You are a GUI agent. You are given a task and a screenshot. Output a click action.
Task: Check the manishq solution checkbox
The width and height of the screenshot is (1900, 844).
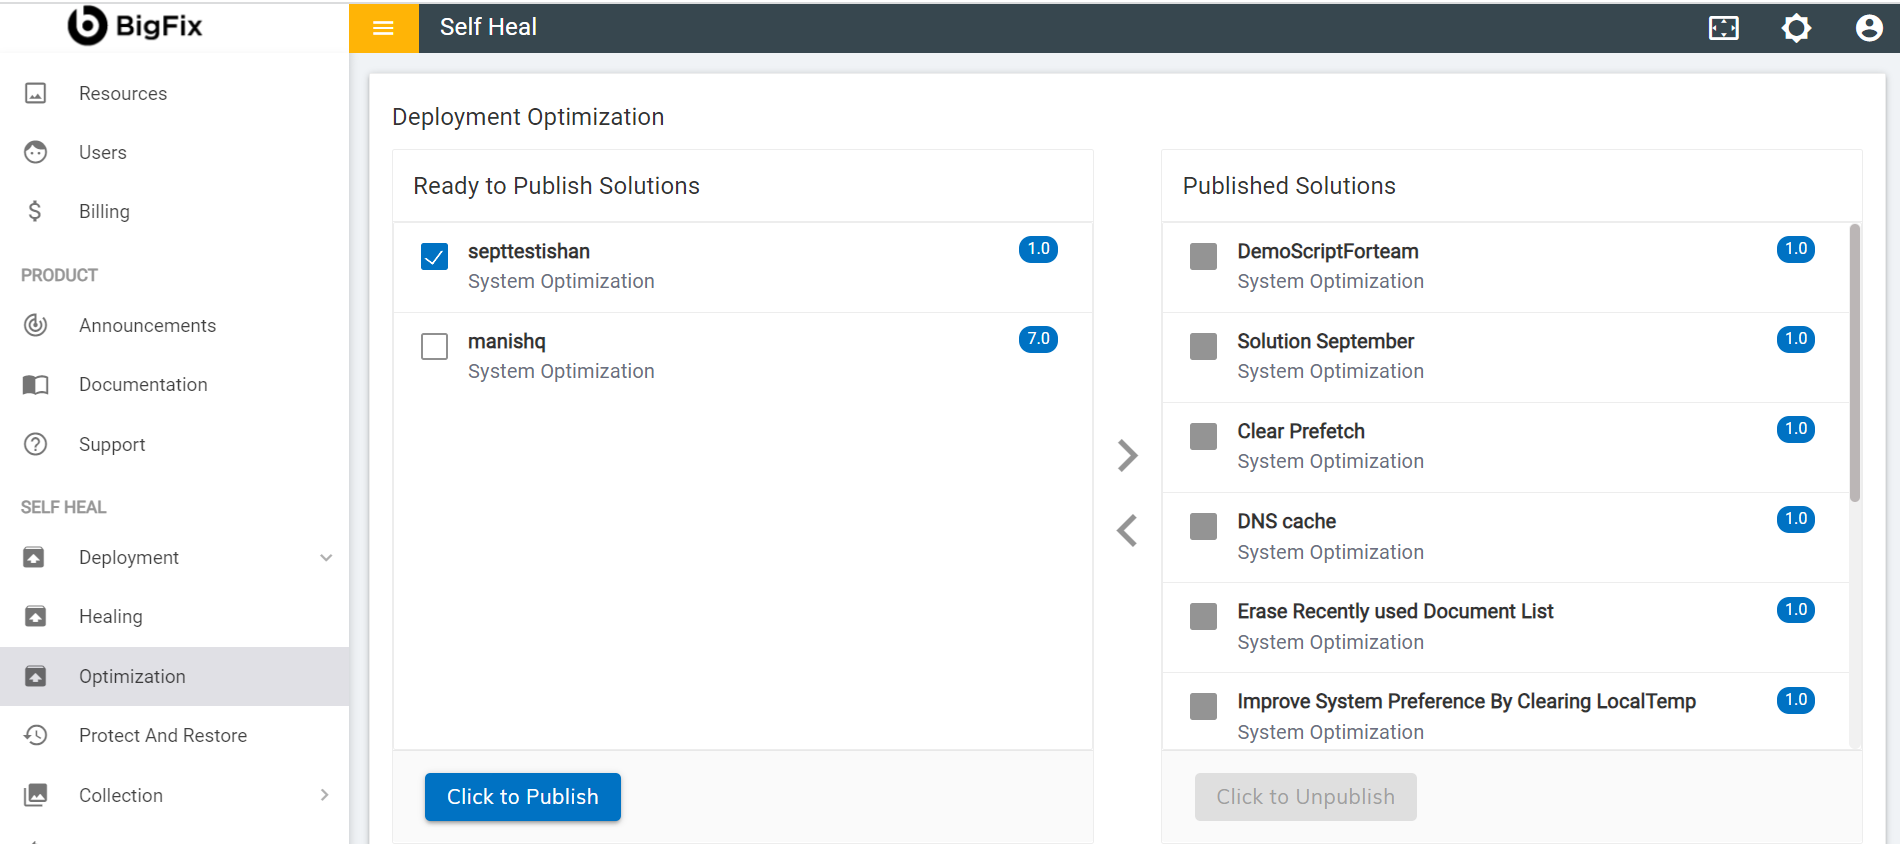pyautogui.click(x=434, y=346)
